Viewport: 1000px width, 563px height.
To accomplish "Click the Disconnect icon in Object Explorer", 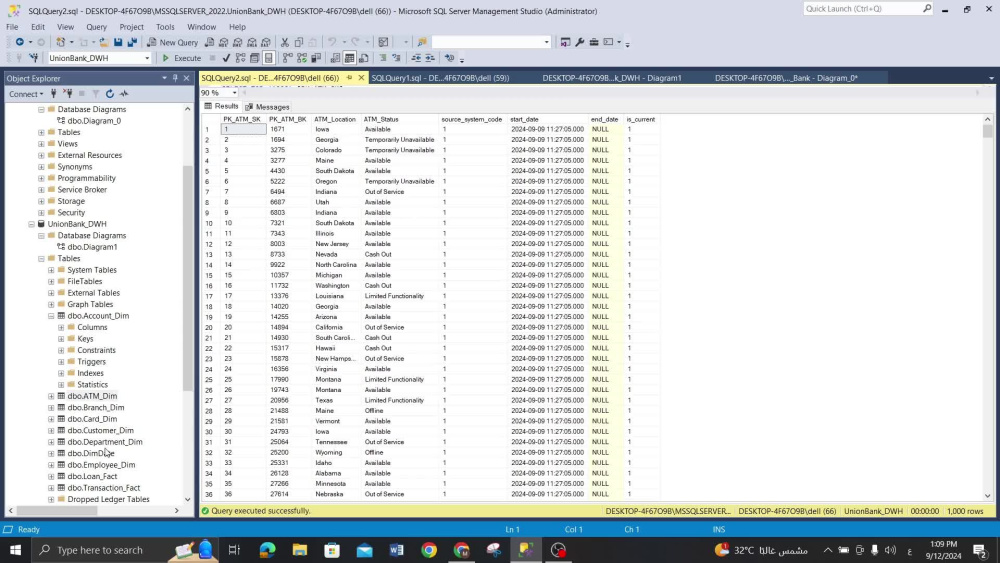I will 68,94.
